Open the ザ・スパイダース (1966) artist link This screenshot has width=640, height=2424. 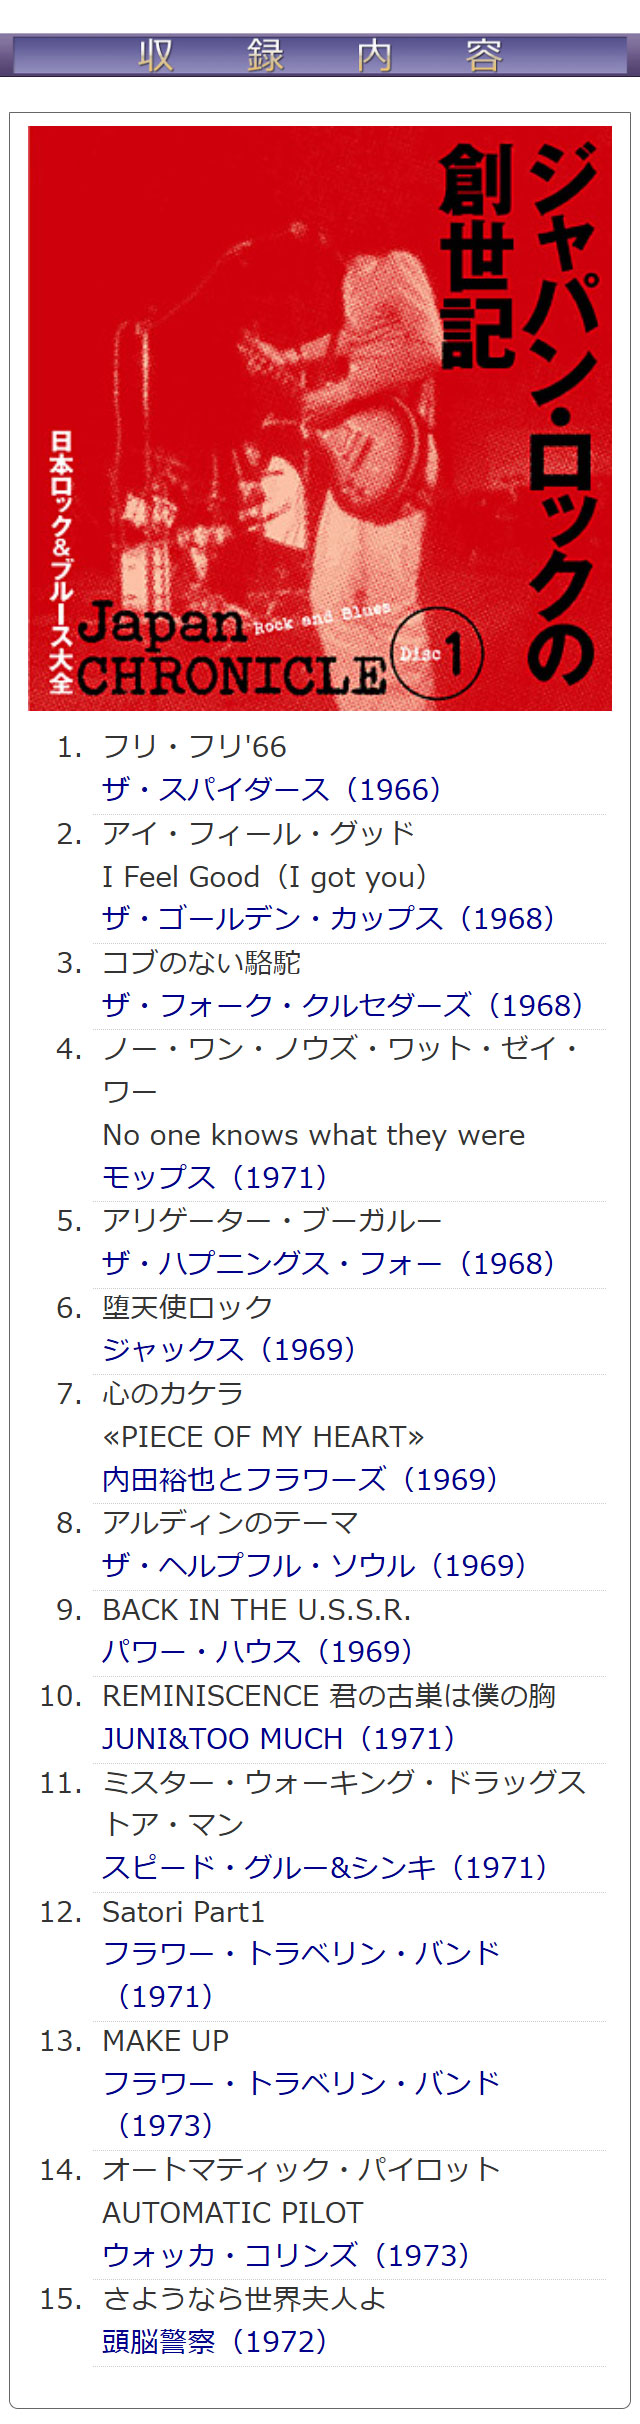[271, 790]
